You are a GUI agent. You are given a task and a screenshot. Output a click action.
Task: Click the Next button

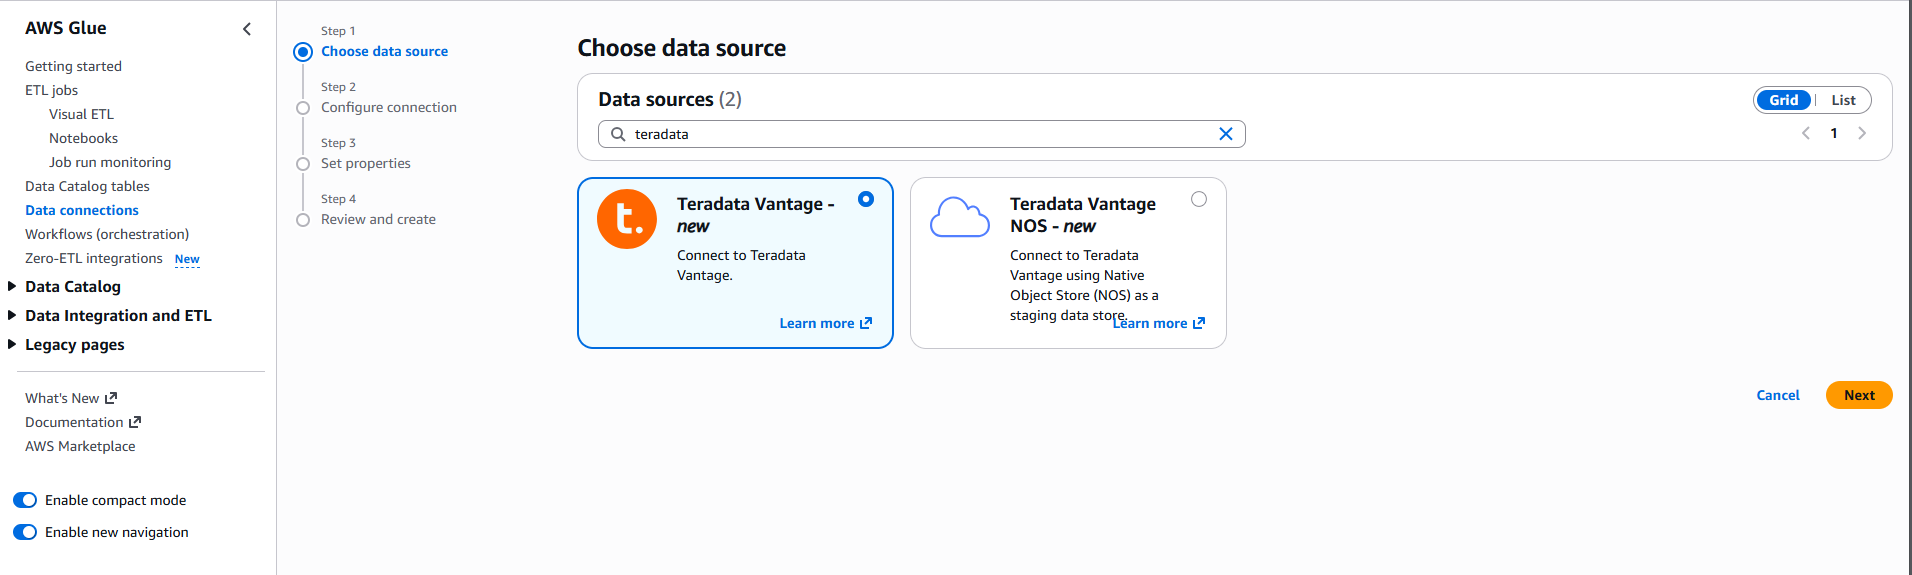pyautogui.click(x=1859, y=395)
